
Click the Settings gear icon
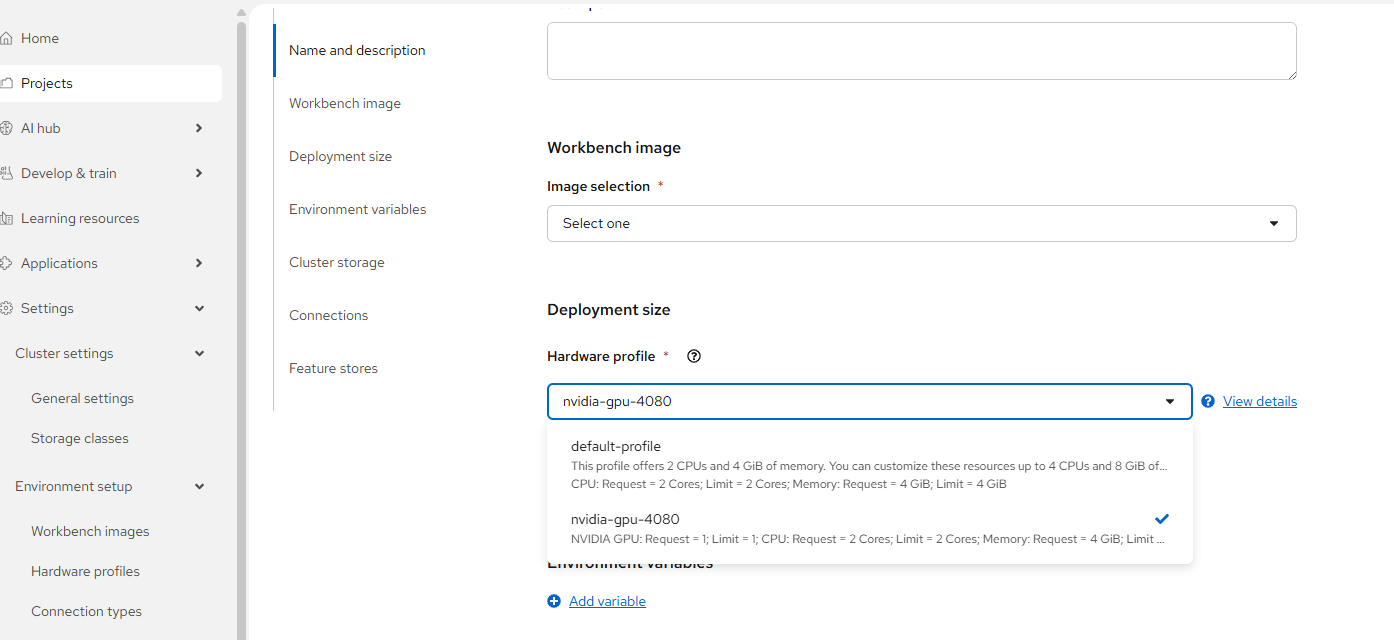click(x=7, y=308)
